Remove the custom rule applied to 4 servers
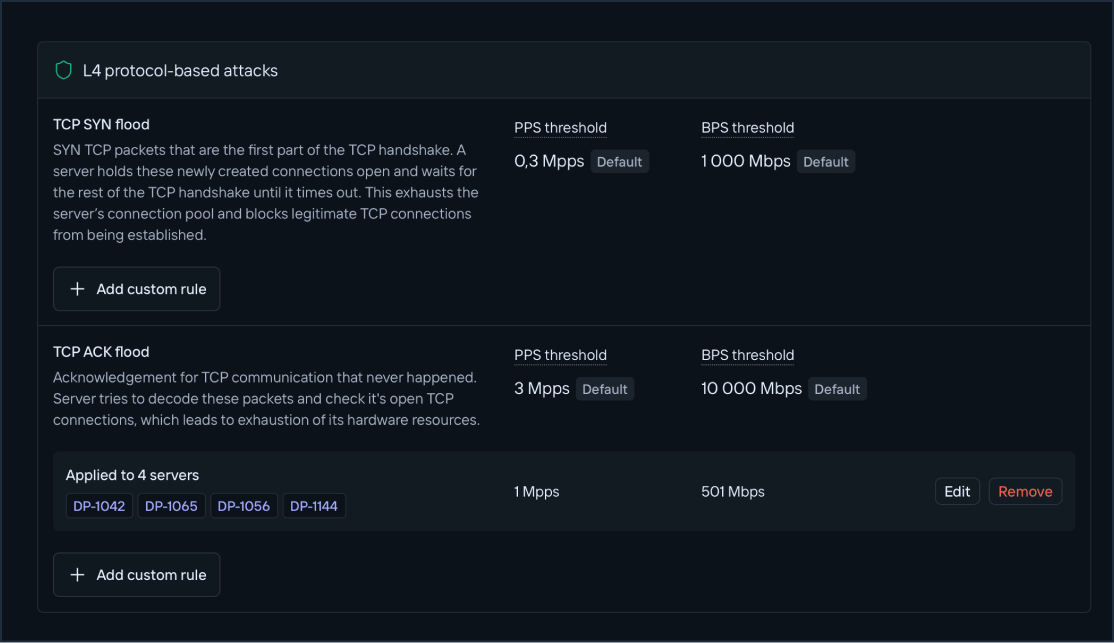Image resolution: width=1114 pixels, height=643 pixels. (1024, 491)
